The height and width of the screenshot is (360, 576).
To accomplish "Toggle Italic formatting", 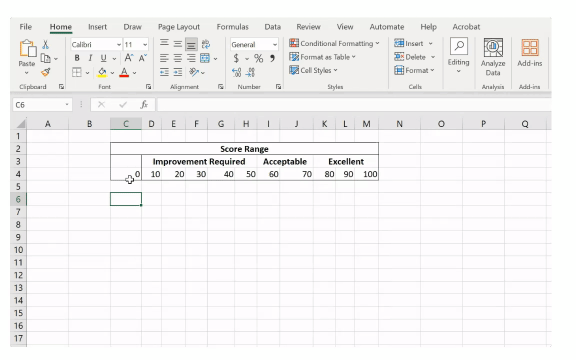I will pyautogui.click(x=90, y=58).
